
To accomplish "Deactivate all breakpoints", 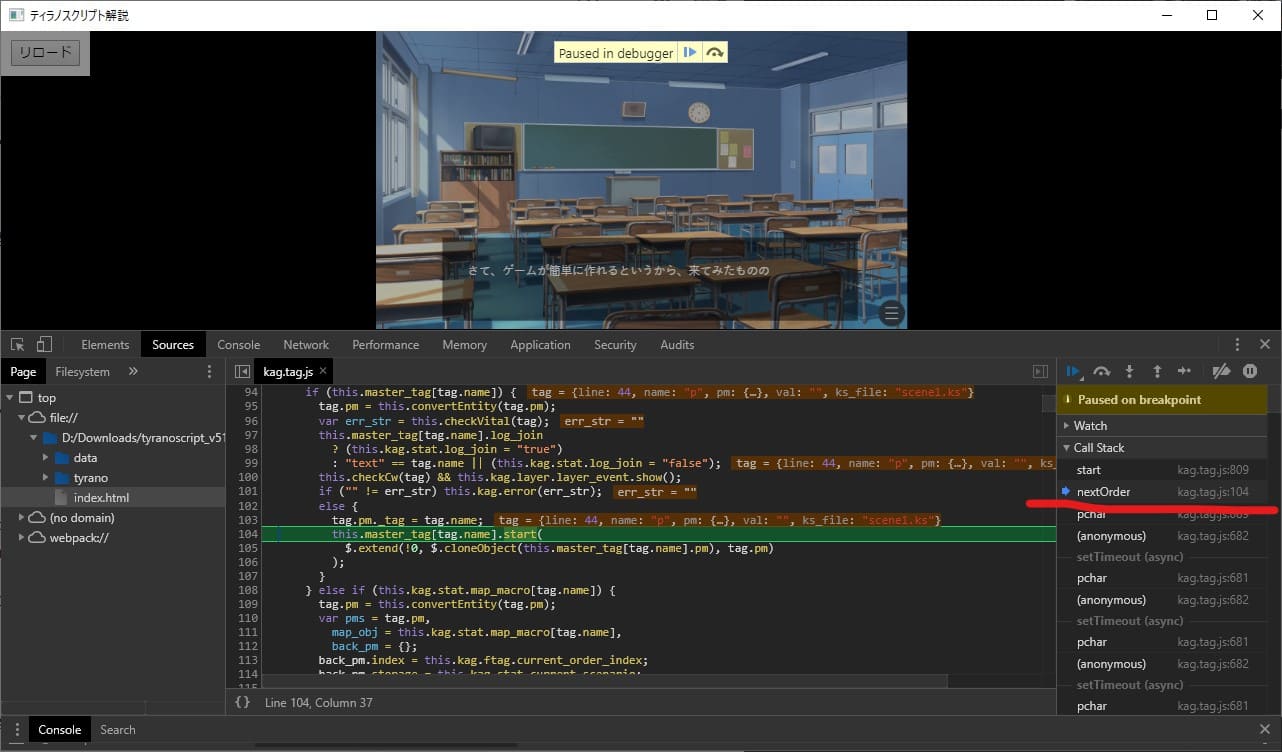I will pyautogui.click(x=1220, y=371).
